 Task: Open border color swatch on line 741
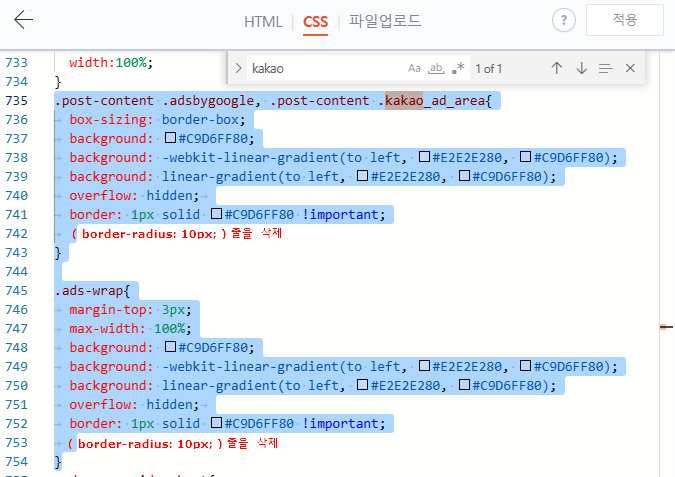[x=217, y=214]
